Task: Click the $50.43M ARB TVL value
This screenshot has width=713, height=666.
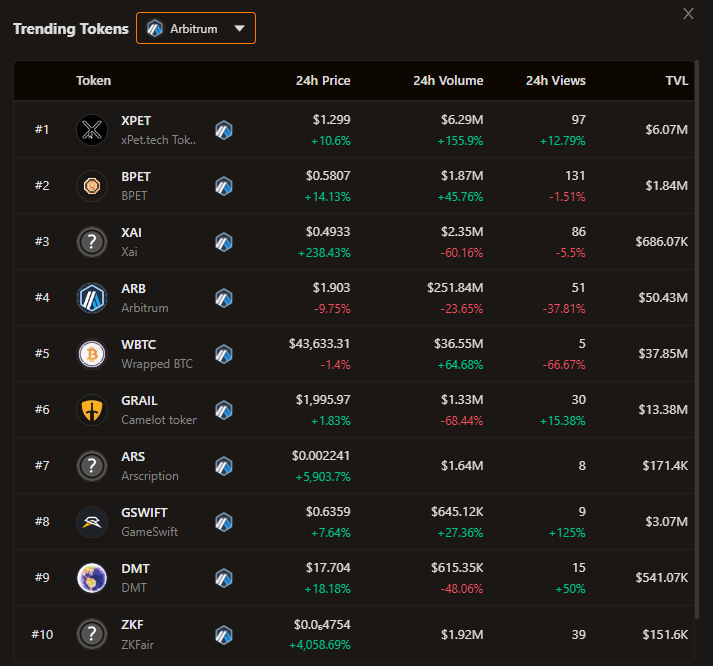Action: [663, 298]
